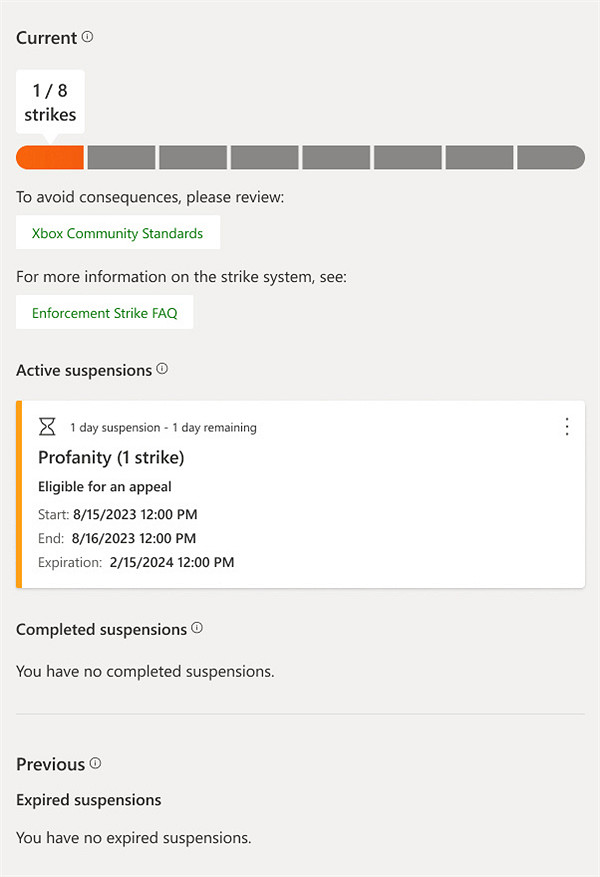Collapse the Active suspensions section
The width and height of the screenshot is (600, 877).
(84, 370)
